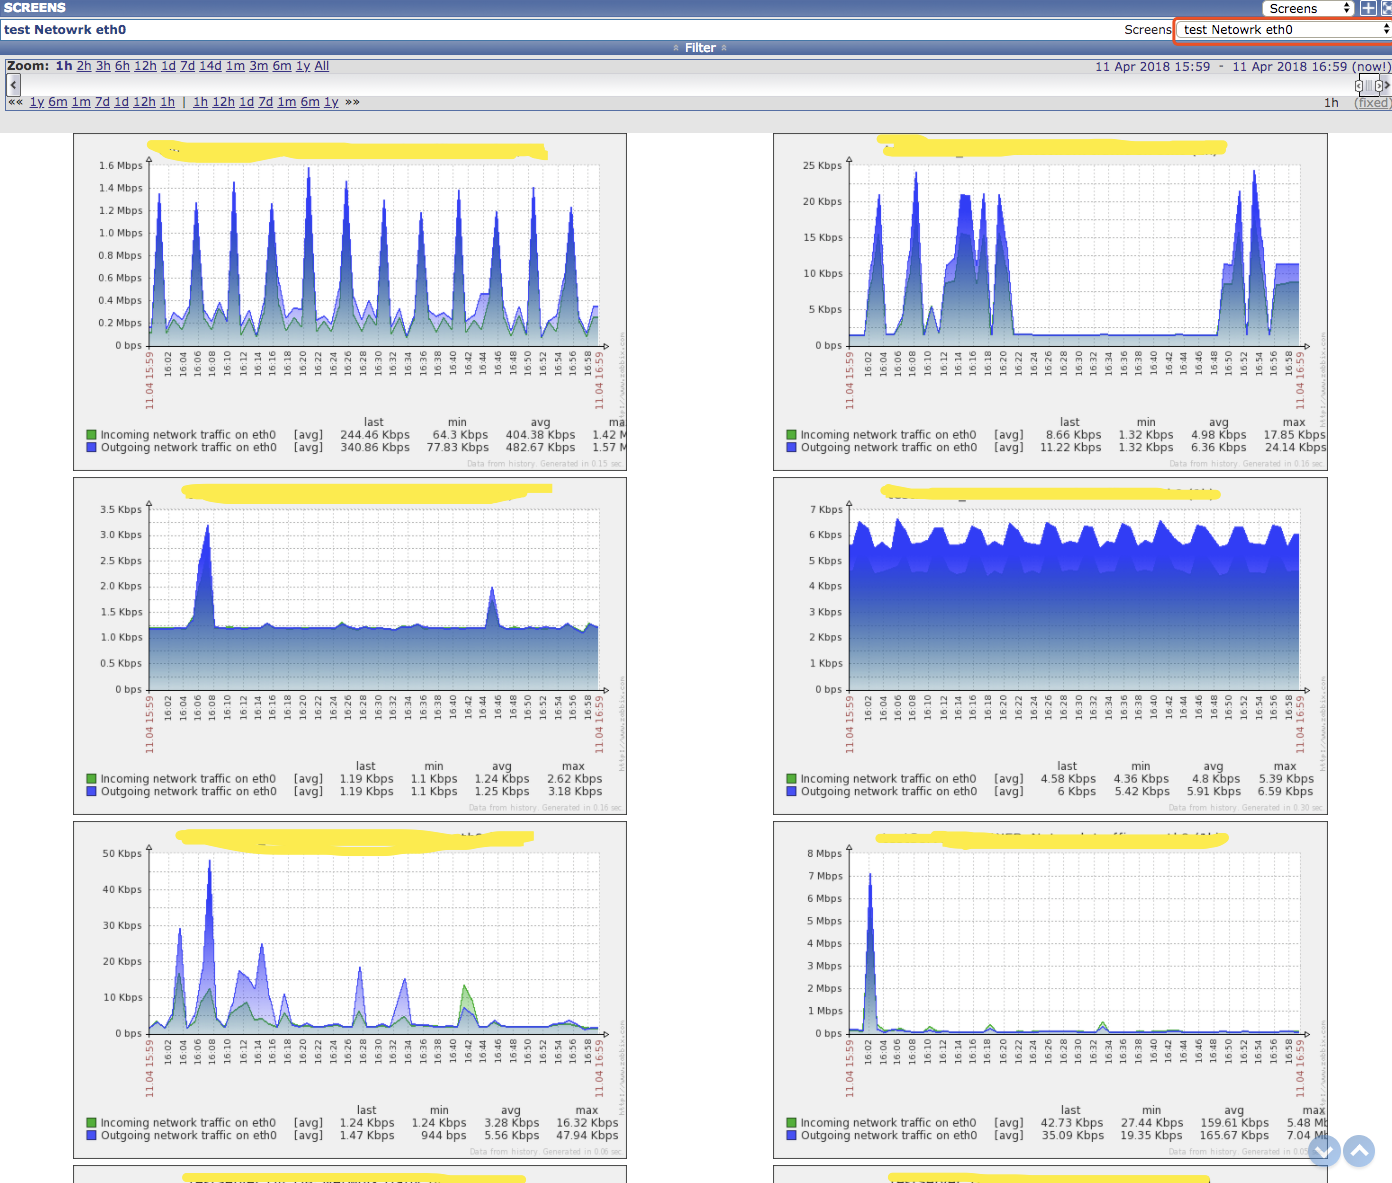Move forward 1y using the navigation links
Image resolution: width=1392 pixels, height=1183 pixels.
pyautogui.click(x=331, y=102)
